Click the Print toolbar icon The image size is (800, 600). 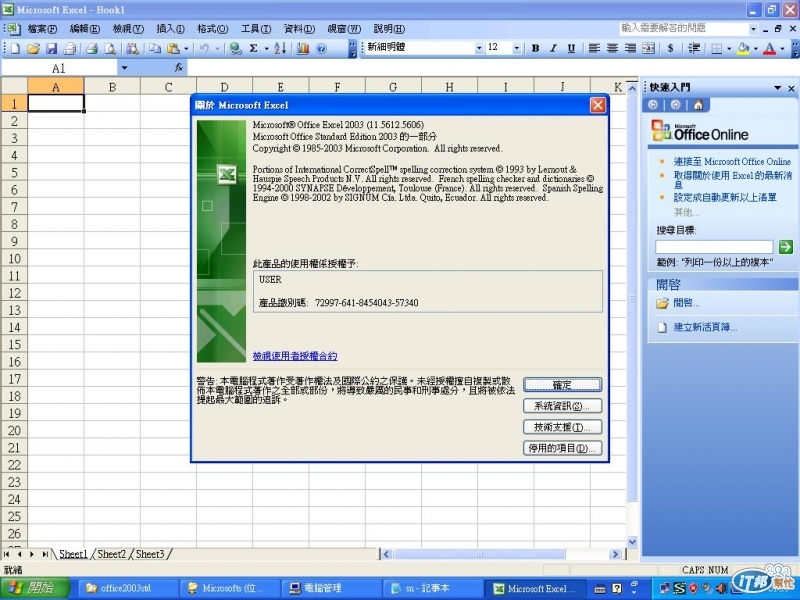[x=92, y=48]
